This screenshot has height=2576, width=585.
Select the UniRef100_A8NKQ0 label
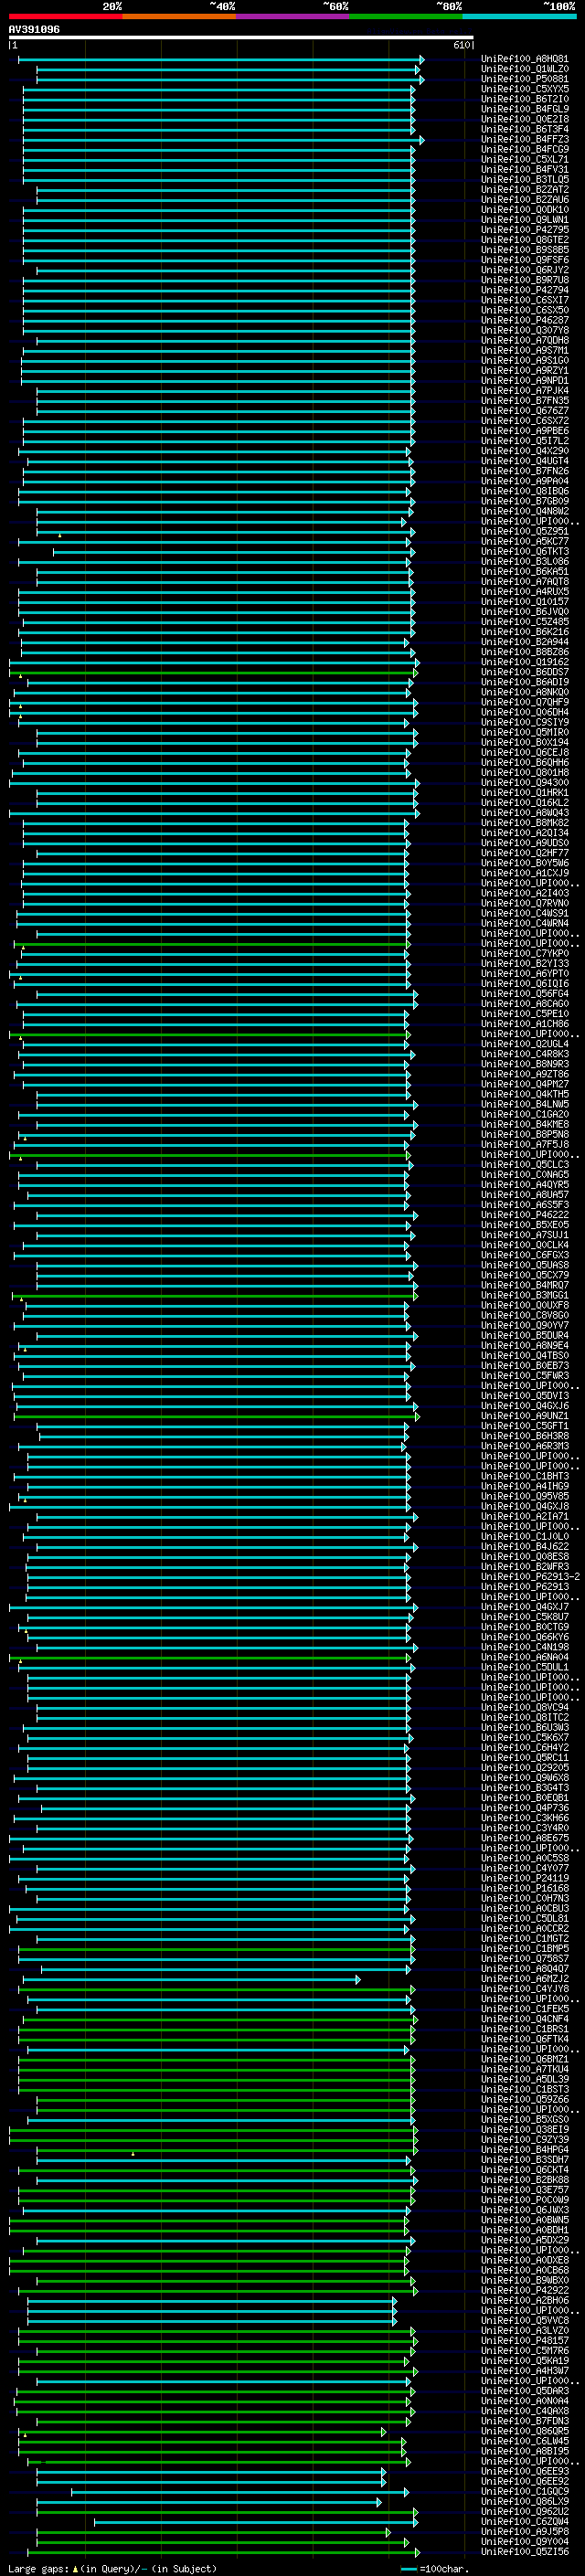click(x=524, y=692)
